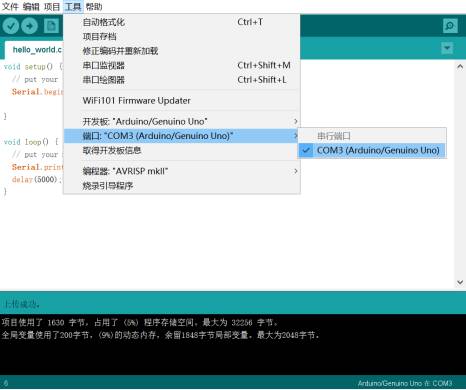The height and width of the screenshot is (390, 466).
Task: Click the editor scrollbar down arrow
Action: point(460,282)
